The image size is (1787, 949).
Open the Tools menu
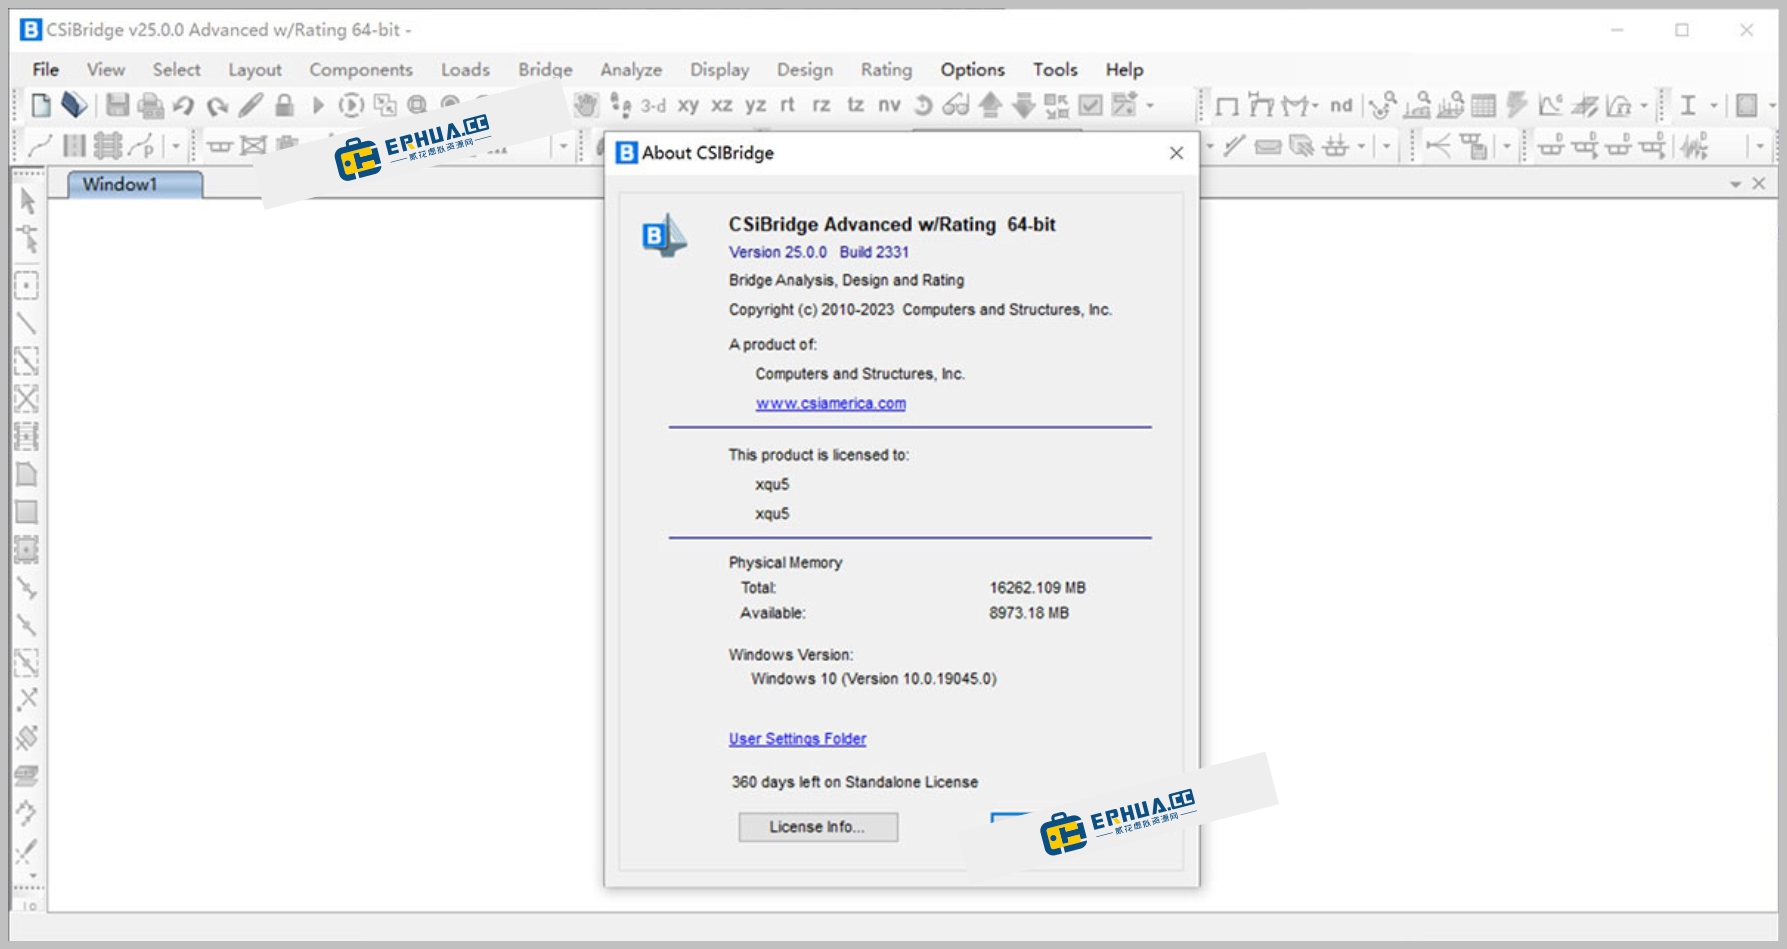coord(1055,70)
